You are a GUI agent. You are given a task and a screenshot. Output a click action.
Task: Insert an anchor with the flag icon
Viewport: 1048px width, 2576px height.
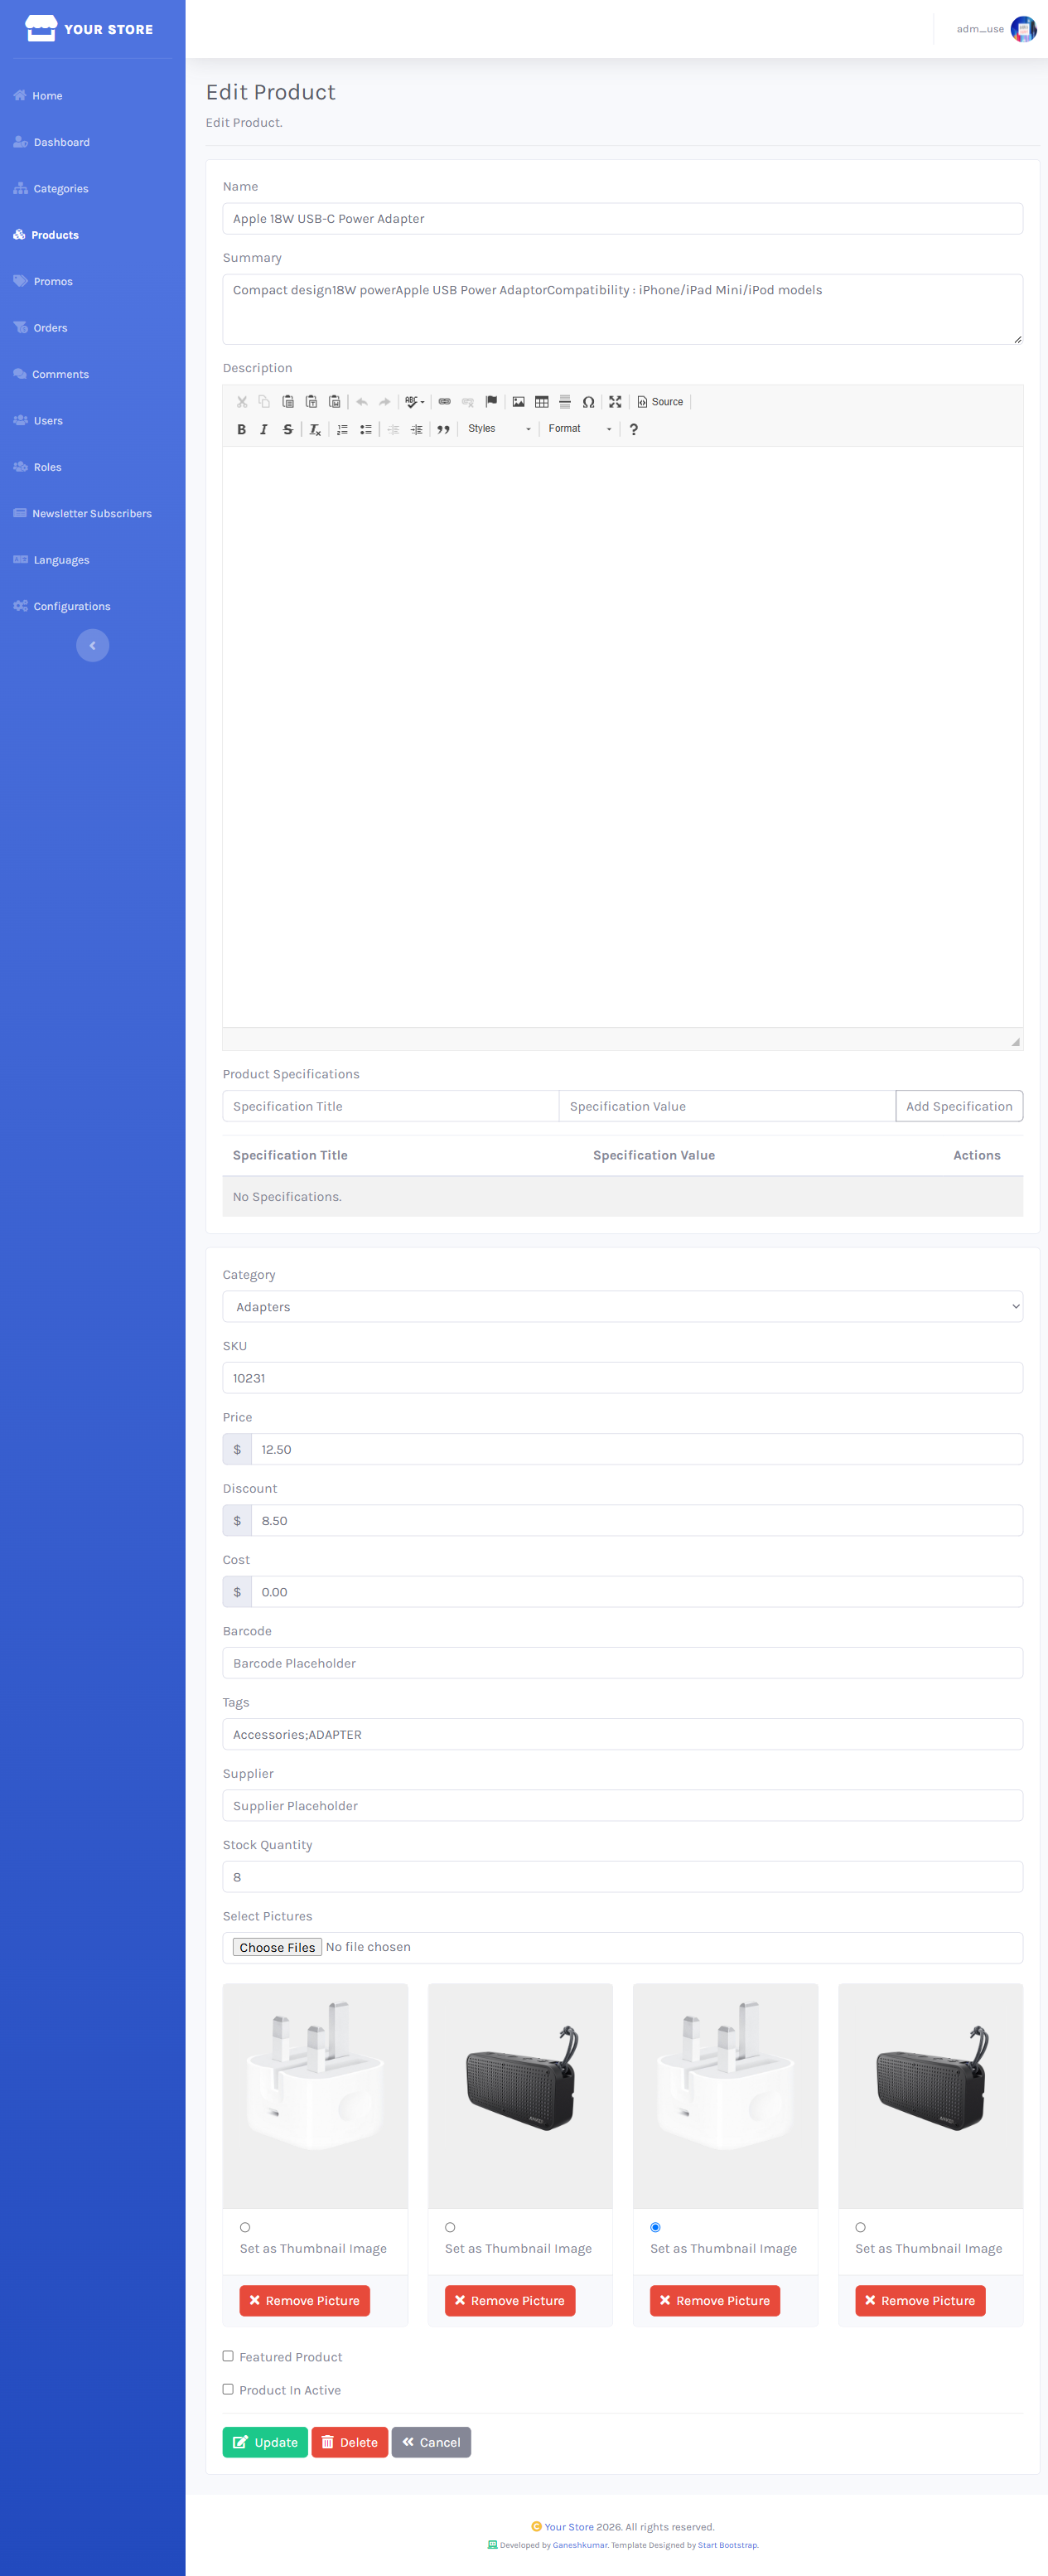[491, 402]
